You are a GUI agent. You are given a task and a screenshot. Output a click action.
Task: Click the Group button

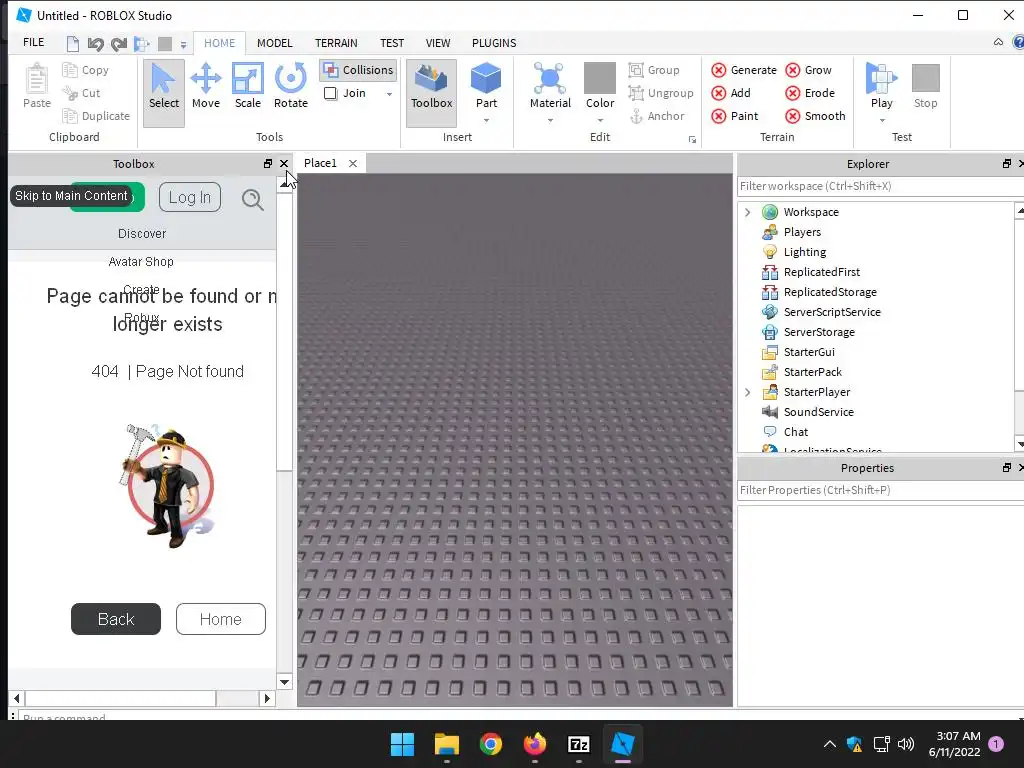tap(654, 70)
